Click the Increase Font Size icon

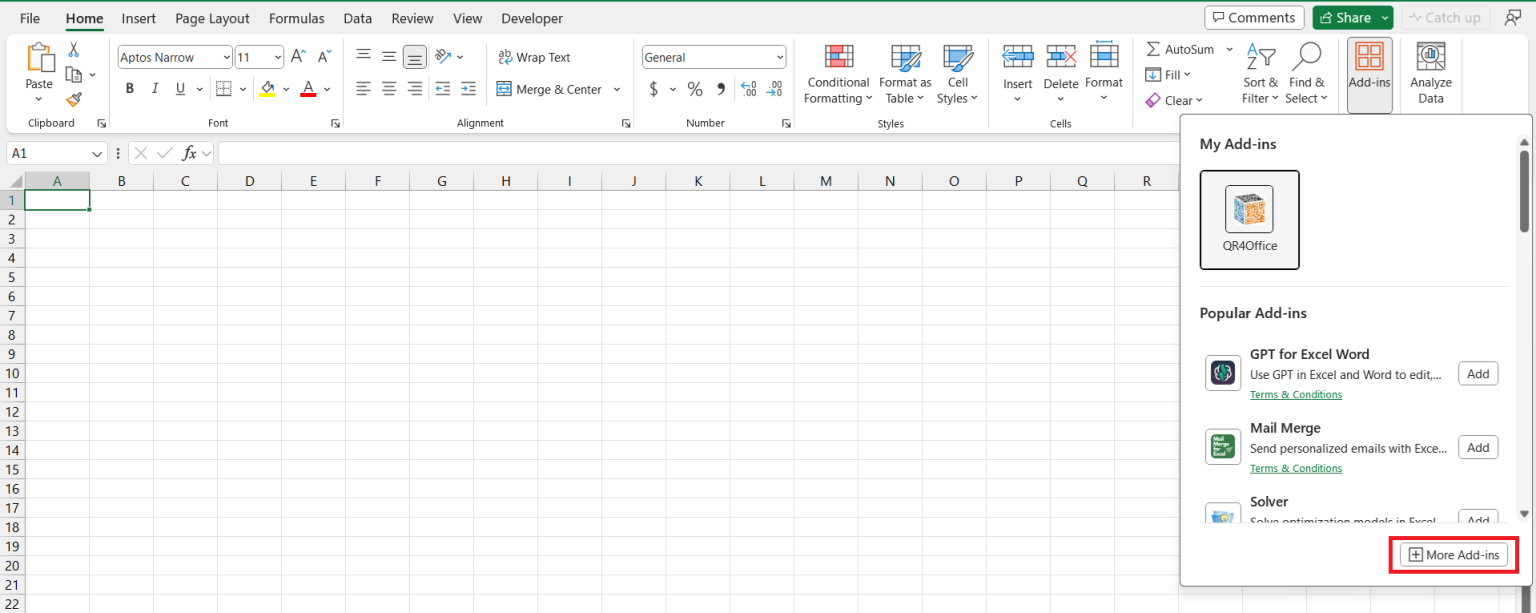point(298,57)
